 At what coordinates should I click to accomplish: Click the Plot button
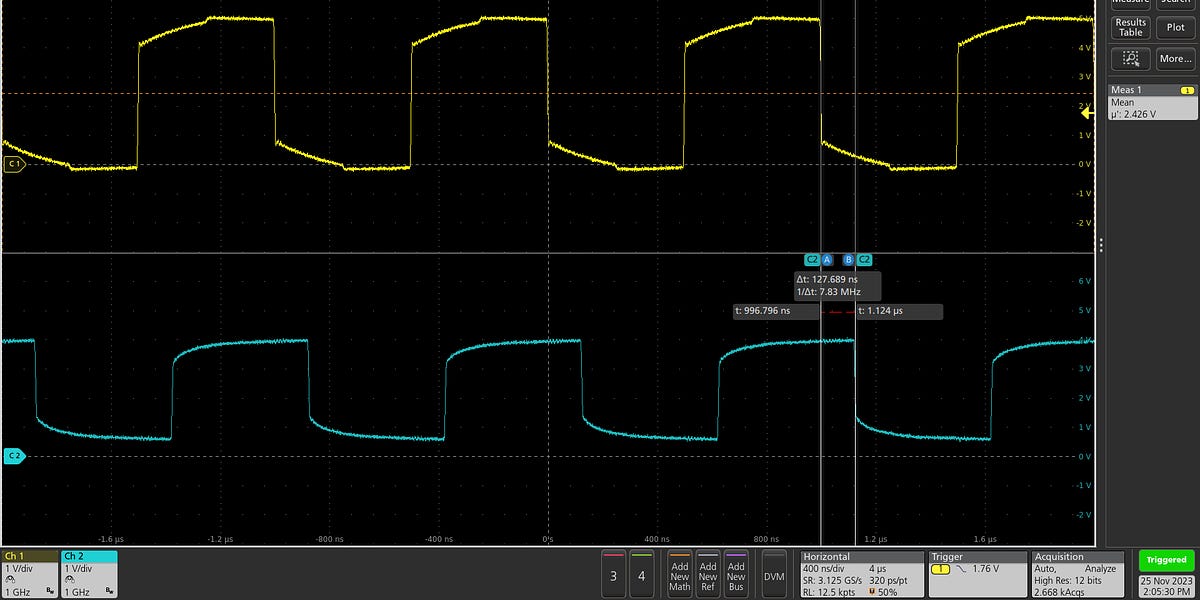1175,27
